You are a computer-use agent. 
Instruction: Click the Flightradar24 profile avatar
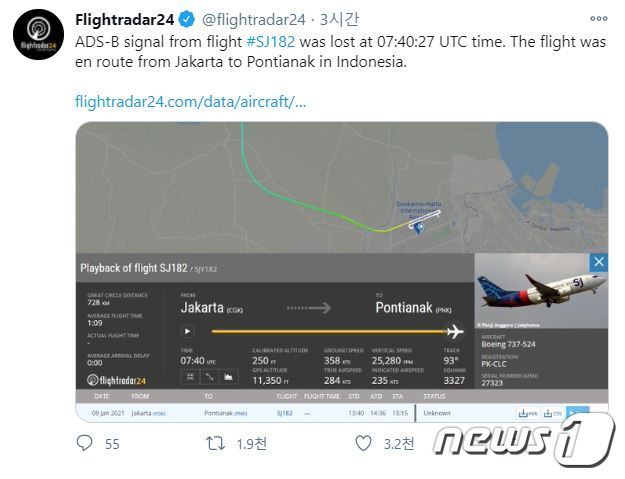pos(38,35)
